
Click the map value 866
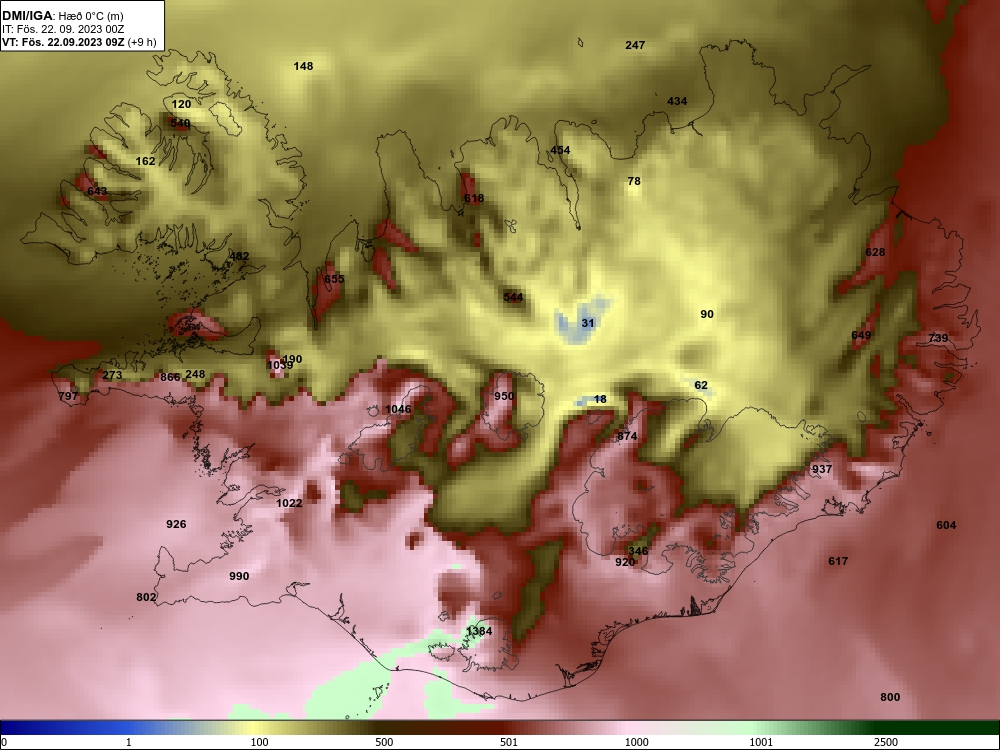pyautogui.click(x=170, y=377)
